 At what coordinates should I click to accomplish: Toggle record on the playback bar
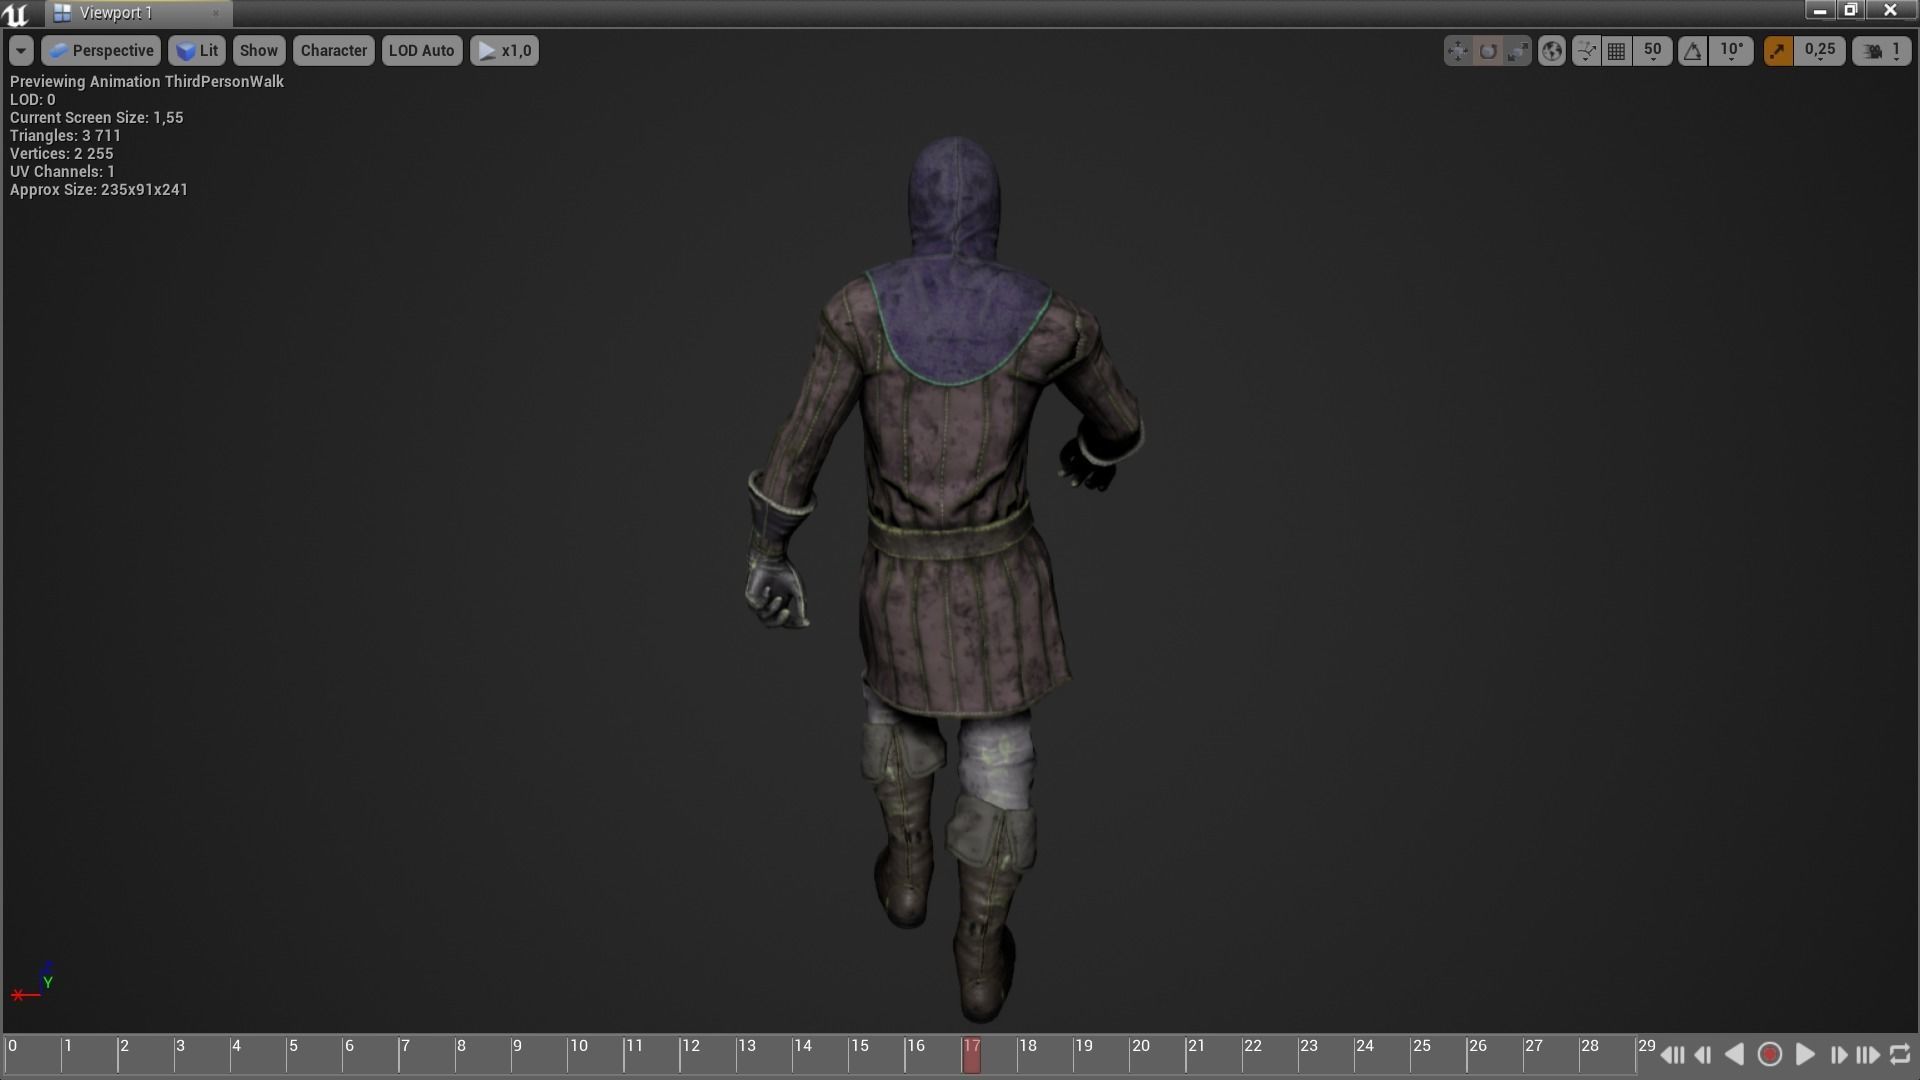pyautogui.click(x=1770, y=1054)
